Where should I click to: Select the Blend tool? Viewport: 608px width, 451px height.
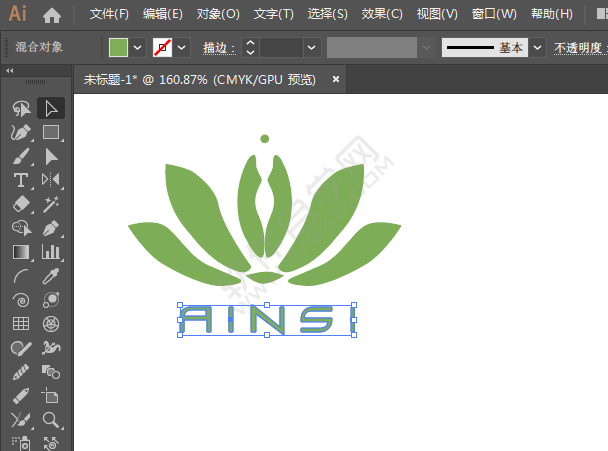click(x=51, y=300)
